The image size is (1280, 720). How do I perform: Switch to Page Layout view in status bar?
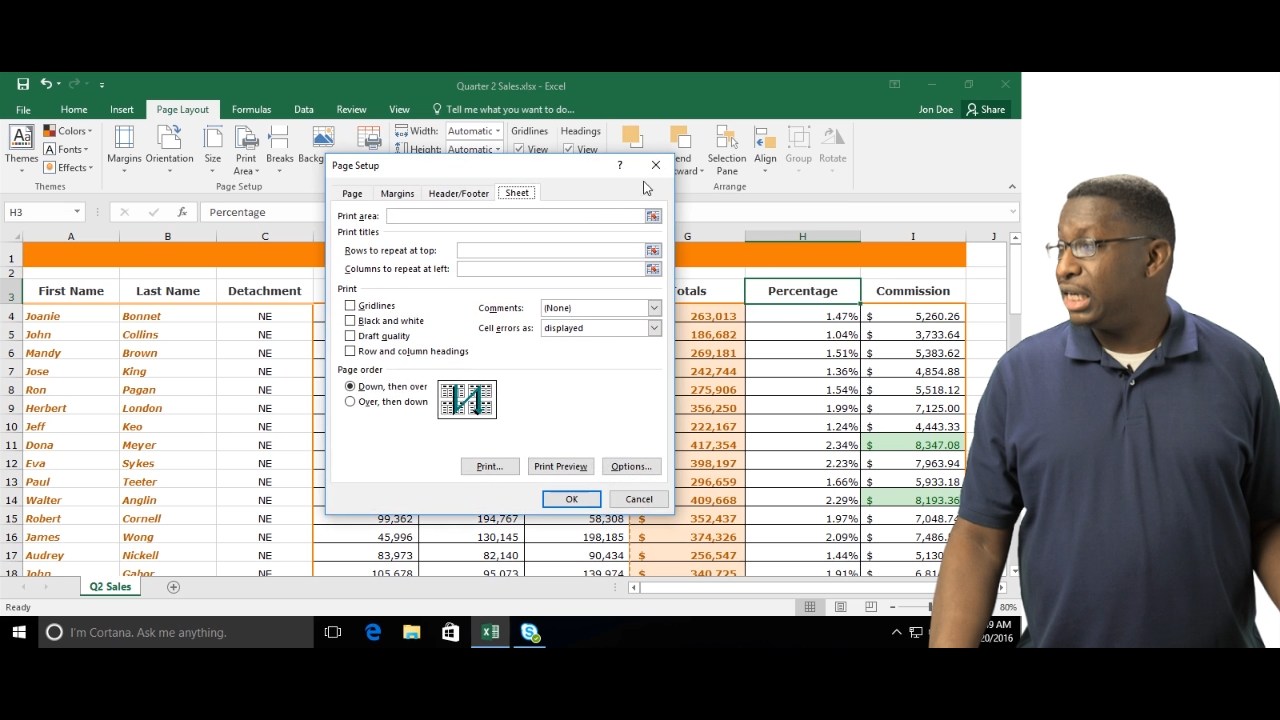coord(841,607)
